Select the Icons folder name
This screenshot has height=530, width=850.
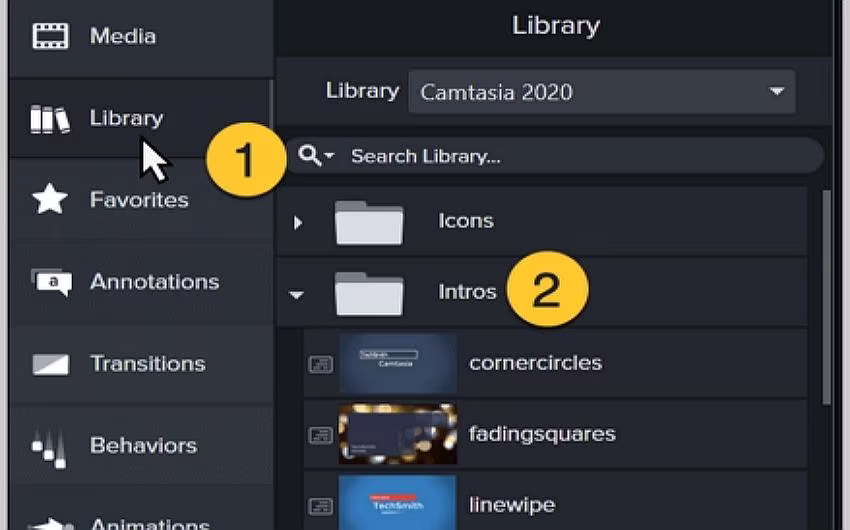pos(466,221)
